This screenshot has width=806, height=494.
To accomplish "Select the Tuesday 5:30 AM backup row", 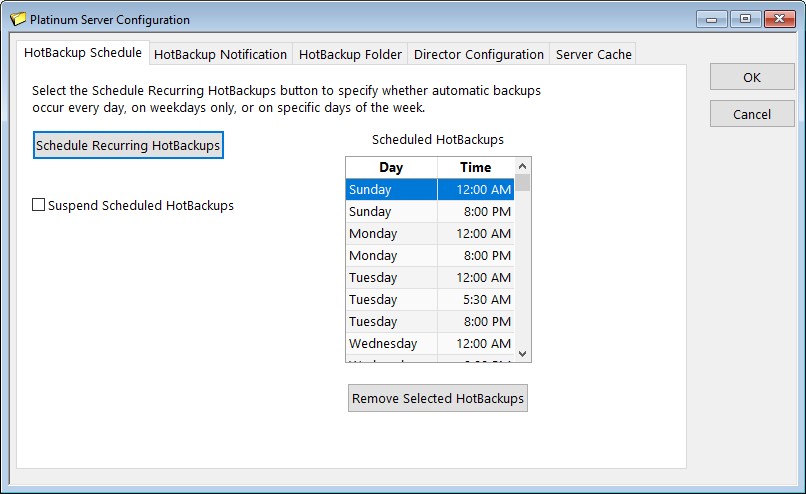I will 429,300.
